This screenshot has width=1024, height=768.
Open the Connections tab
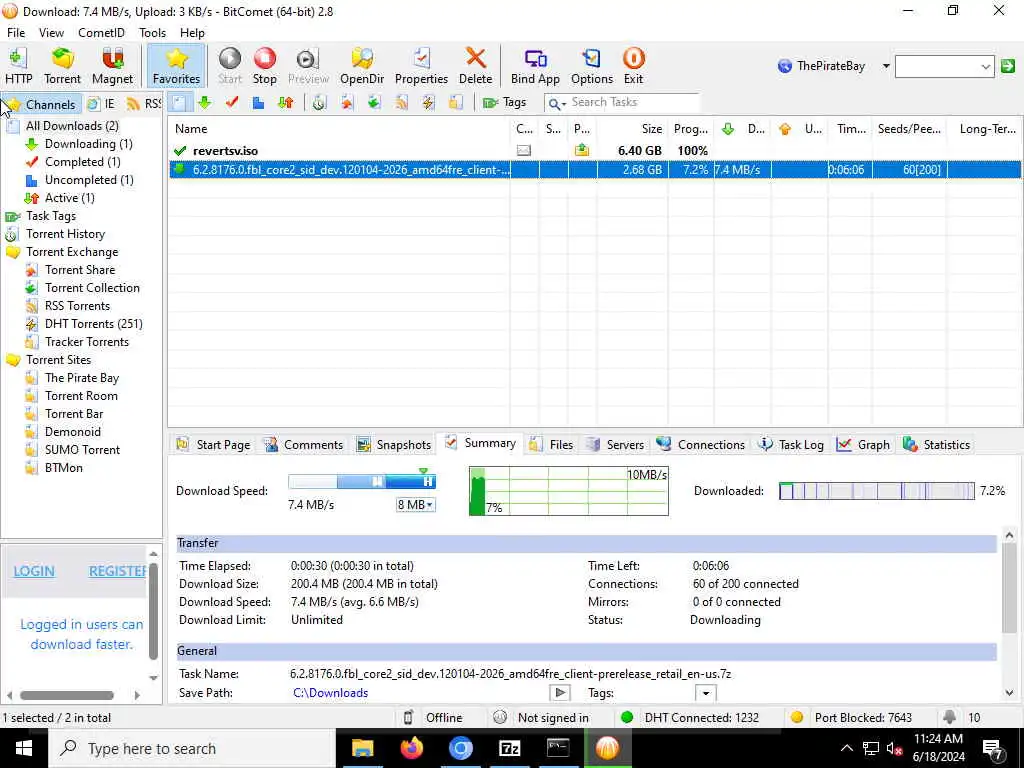point(701,445)
